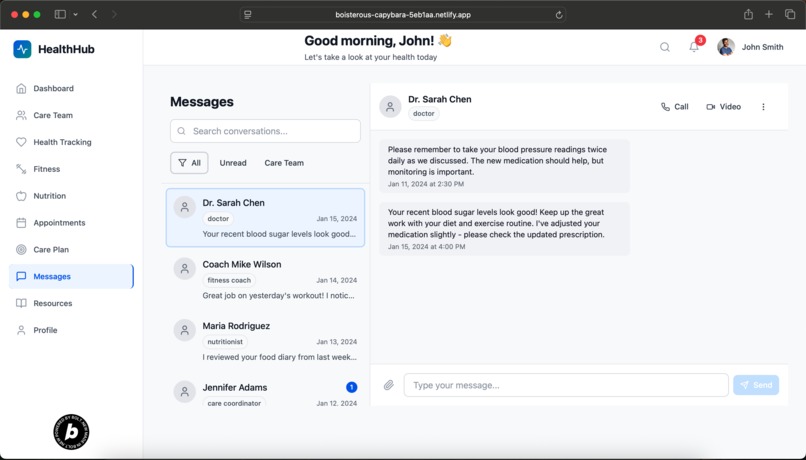Click the doctor tag in chat header
Viewport: 806px width, 460px height.
pos(424,114)
